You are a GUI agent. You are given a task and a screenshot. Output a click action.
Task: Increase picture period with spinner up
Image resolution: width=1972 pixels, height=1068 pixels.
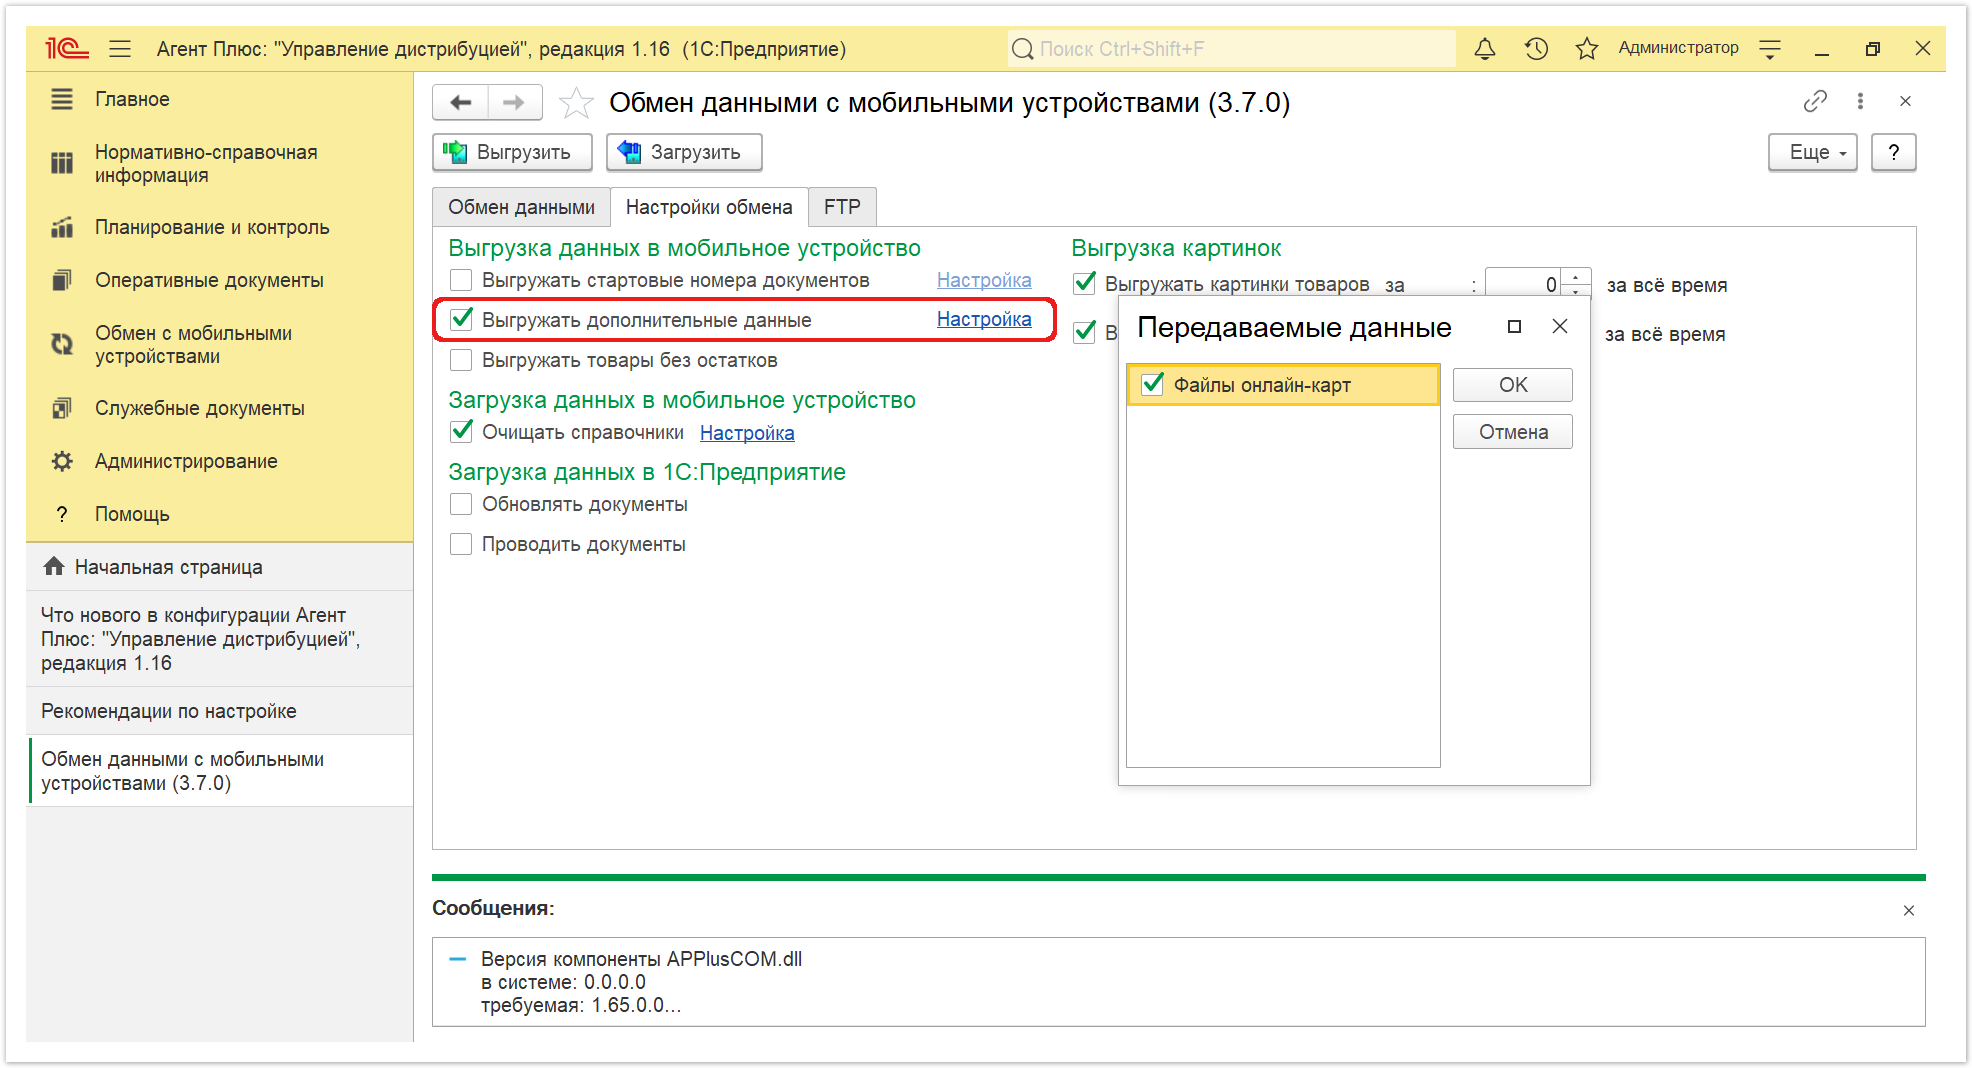coord(1575,277)
